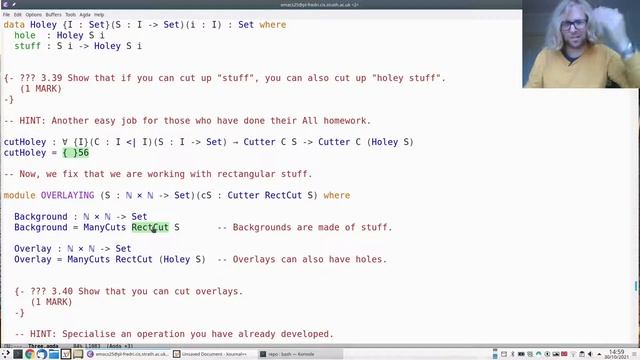The image size is (640, 360).
Task: Click 'ManyCuts' in the Overlay definition
Action: [89, 260]
